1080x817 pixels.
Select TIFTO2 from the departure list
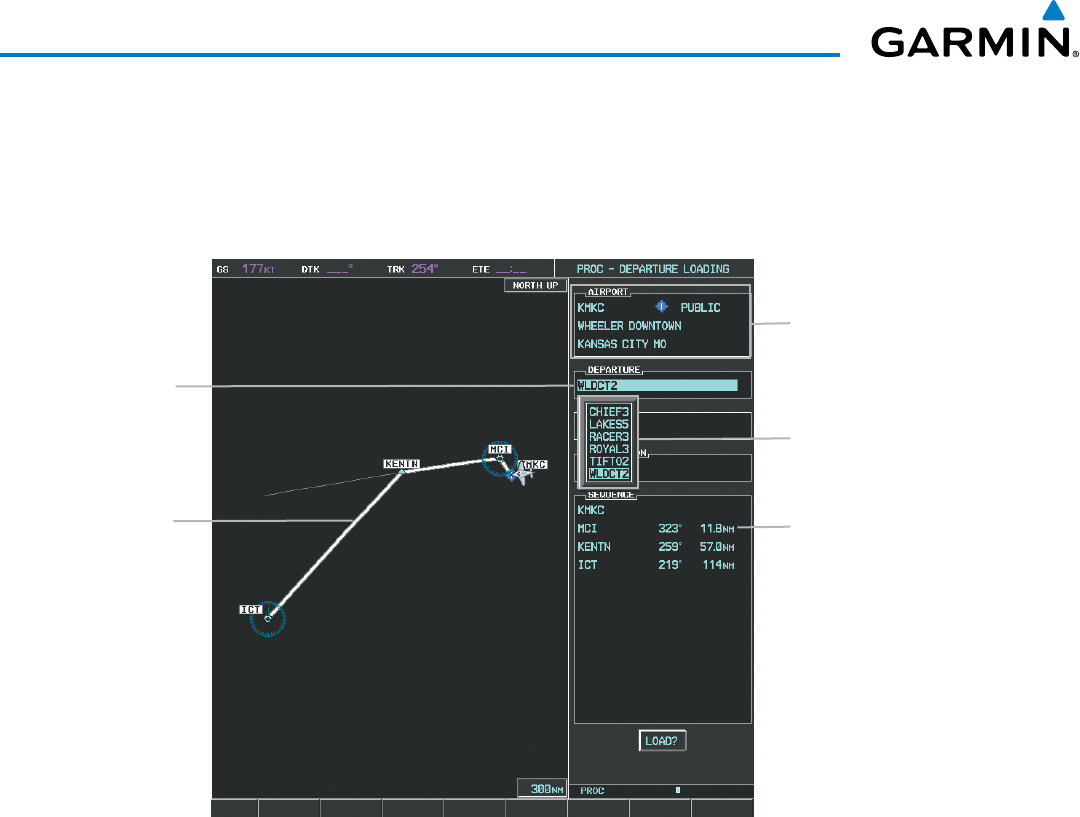click(x=609, y=462)
